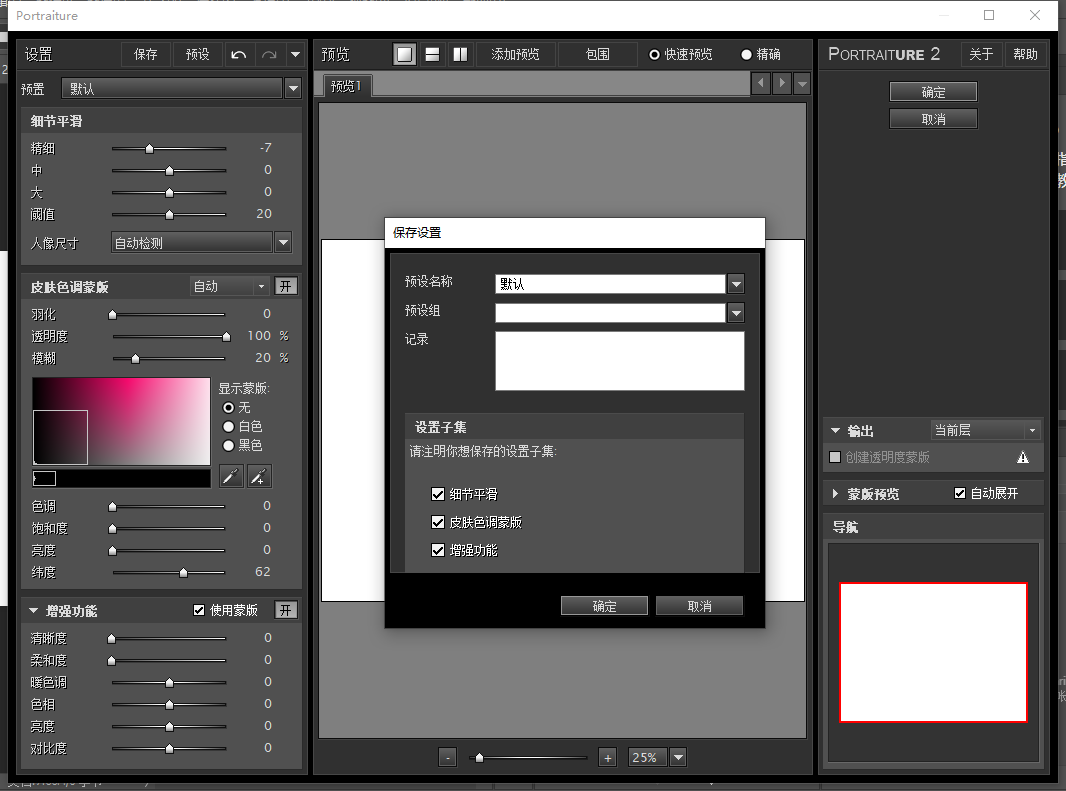The height and width of the screenshot is (791, 1066).
Task: Open the 预设名称 dropdown in save dialog
Action: coord(736,283)
